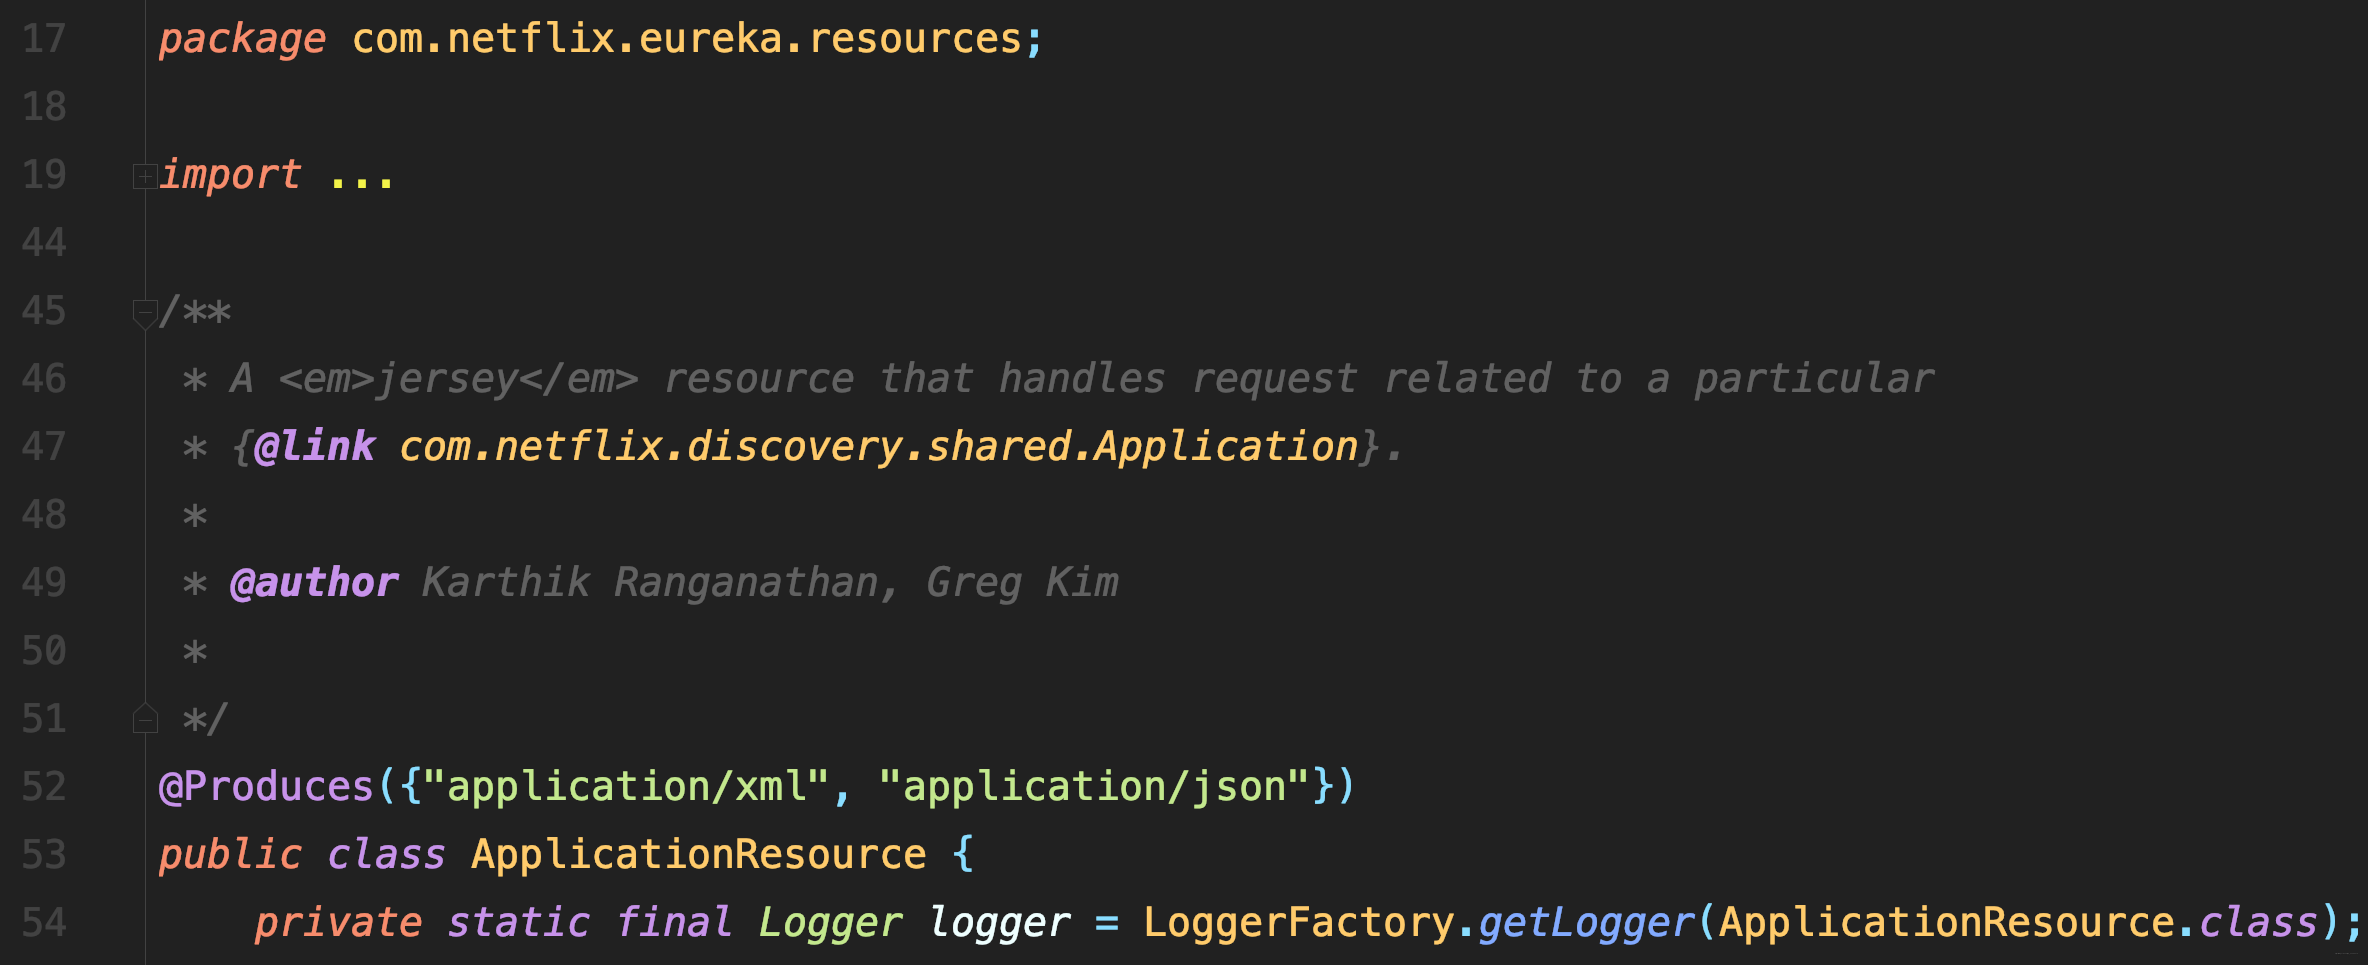The height and width of the screenshot is (965, 2368).
Task: Click the "application/xml" string literal
Action: point(627,787)
